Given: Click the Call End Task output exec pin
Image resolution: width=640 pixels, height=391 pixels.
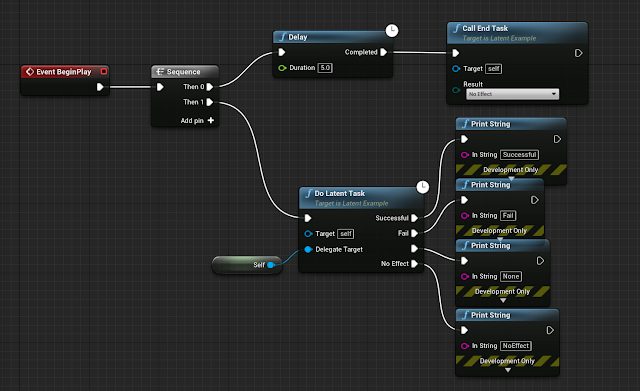Looking at the screenshot, I should click(578, 53).
